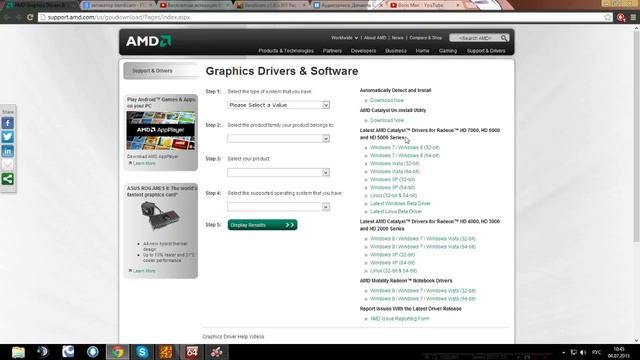Click Learn More under ASUS ROG ARES II
This screenshot has width=640, height=360.
pos(144,271)
